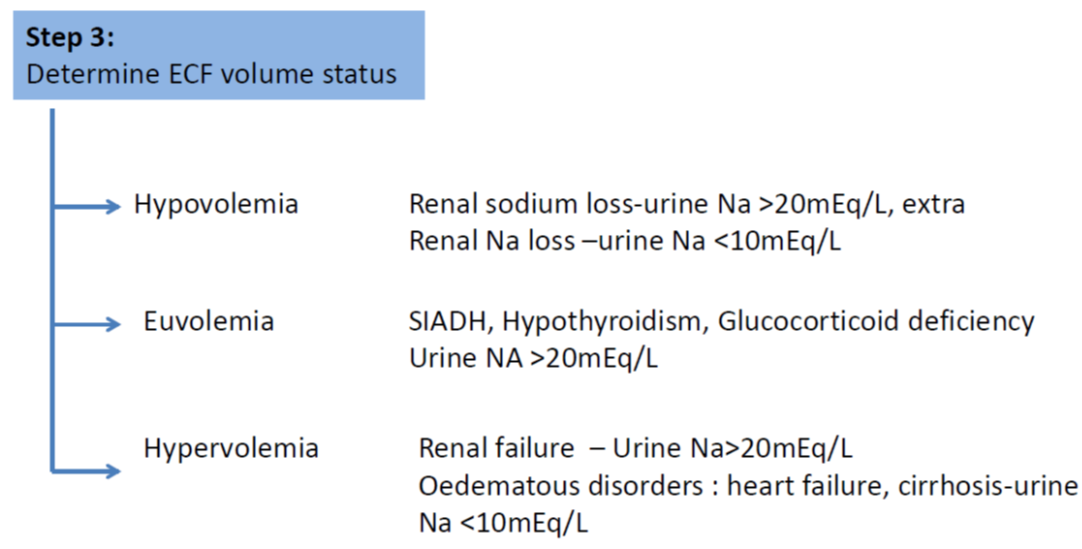Select "Determine ECF volume status" text
This screenshot has height=549, width=1082.
[x=211, y=74]
